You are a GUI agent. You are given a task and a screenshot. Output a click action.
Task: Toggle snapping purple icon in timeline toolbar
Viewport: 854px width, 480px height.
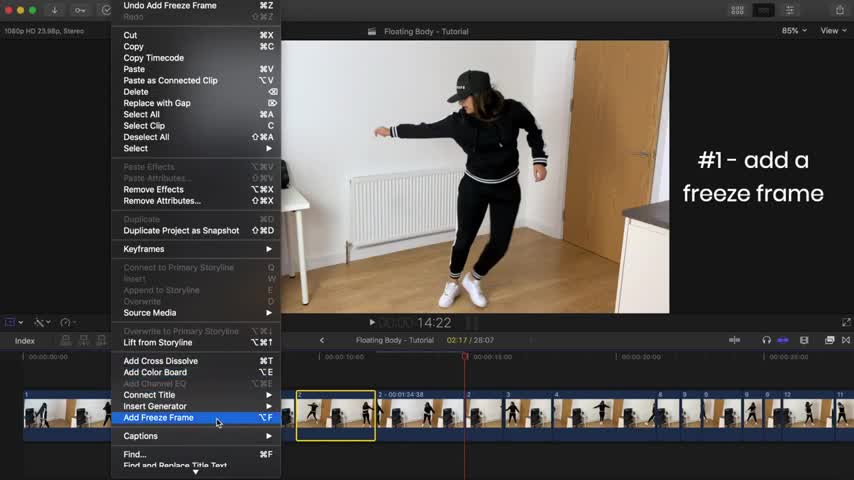(x=783, y=340)
